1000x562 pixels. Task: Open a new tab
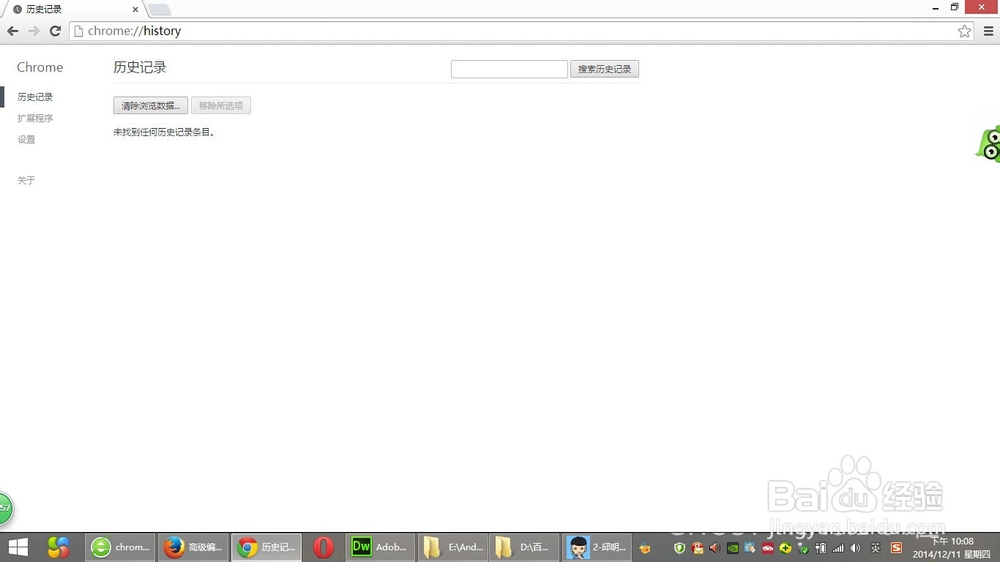[159, 10]
